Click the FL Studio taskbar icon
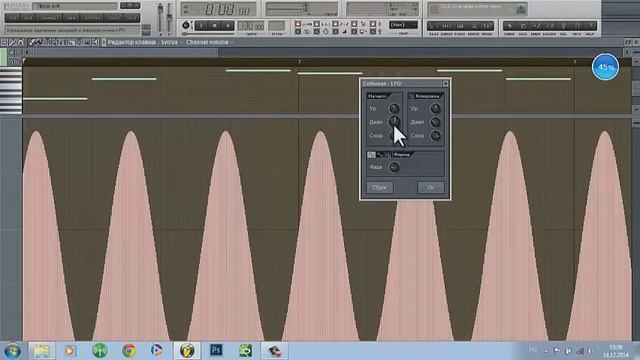The image size is (640, 360). point(187,350)
